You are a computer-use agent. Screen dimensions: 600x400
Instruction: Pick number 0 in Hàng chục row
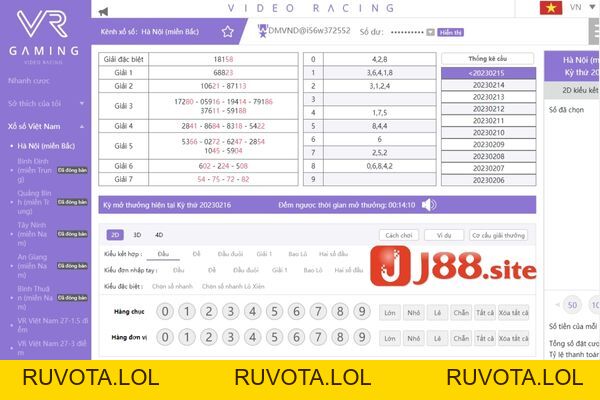click(x=165, y=312)
